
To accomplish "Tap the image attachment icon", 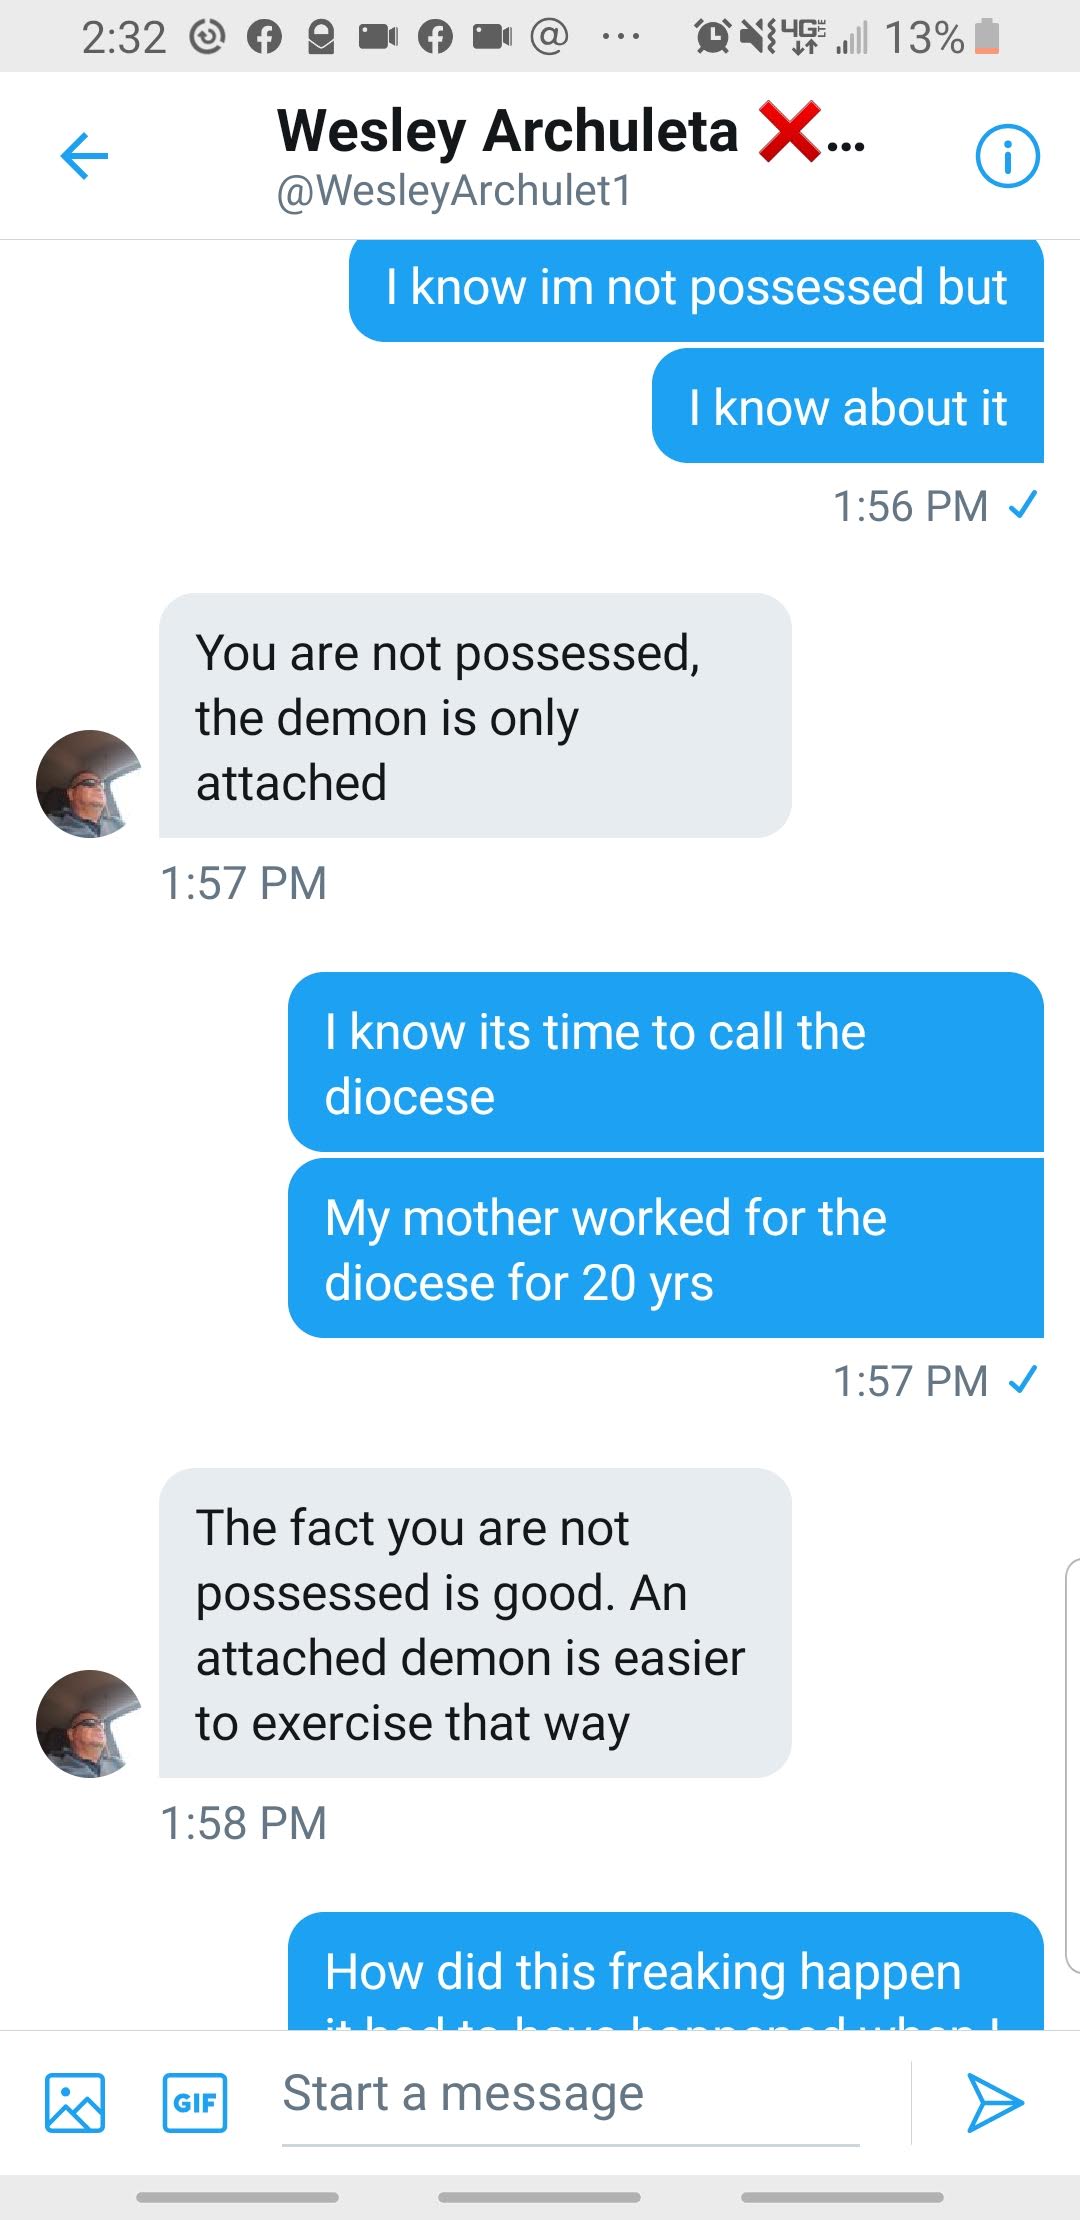I will coord(75,2102).
